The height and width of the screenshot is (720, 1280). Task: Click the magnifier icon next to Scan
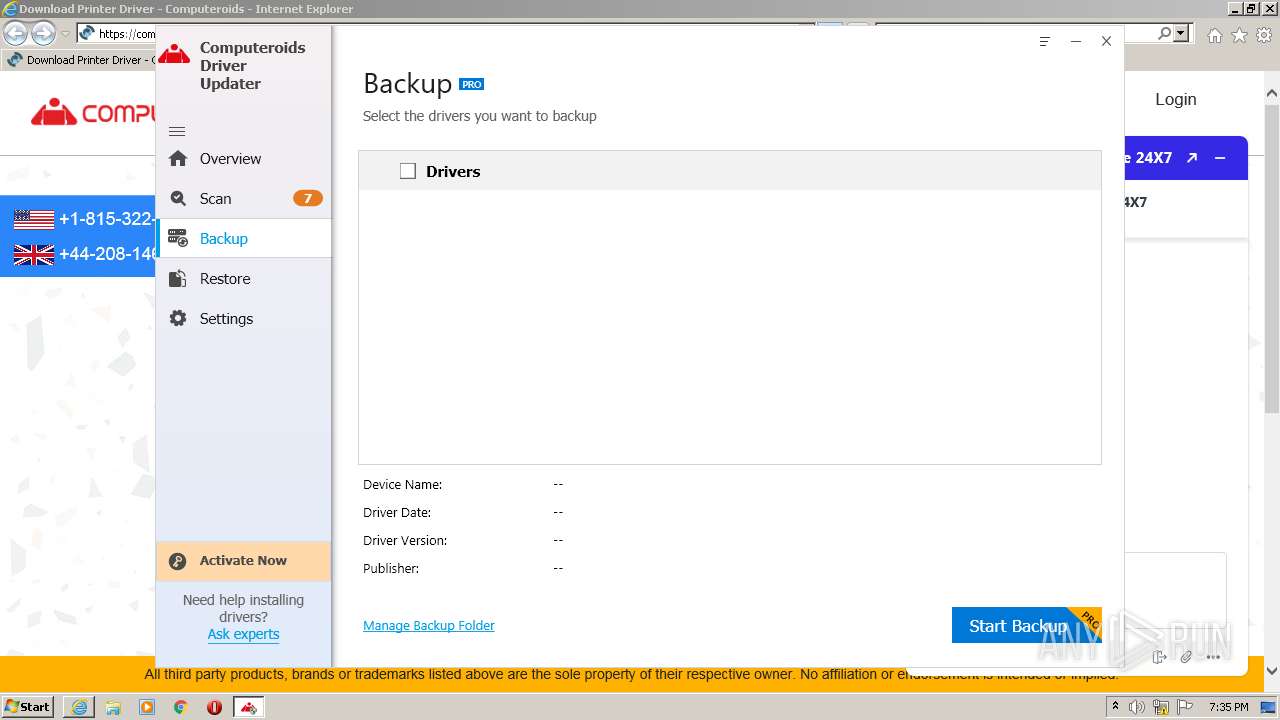[178, 198]
